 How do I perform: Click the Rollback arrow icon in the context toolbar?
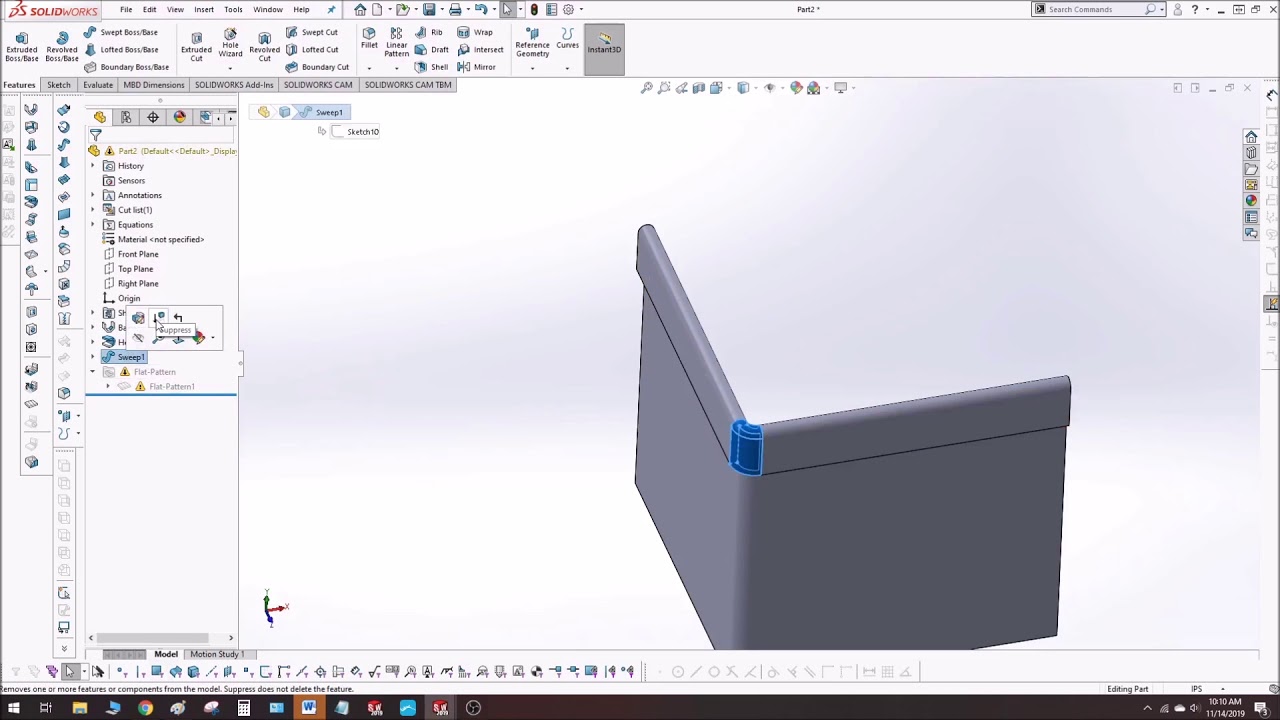tap(178, 318)
